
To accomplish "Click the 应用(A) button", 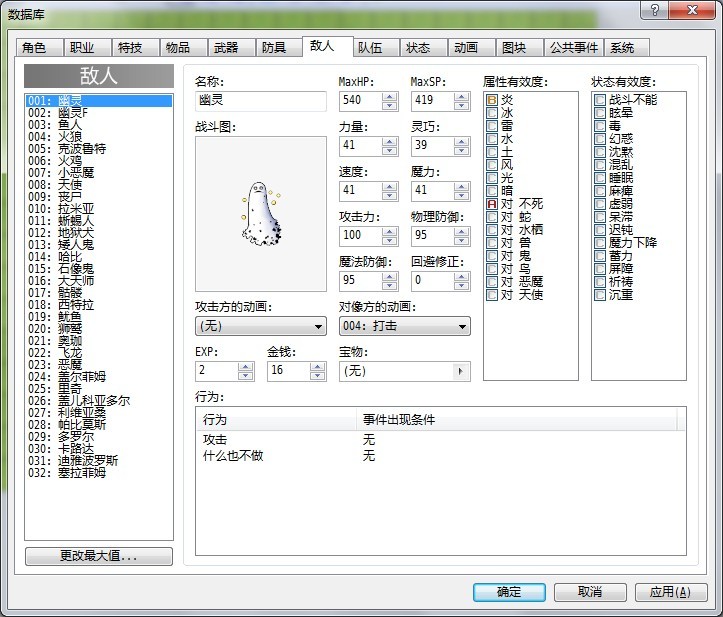I will click(671, 592).
